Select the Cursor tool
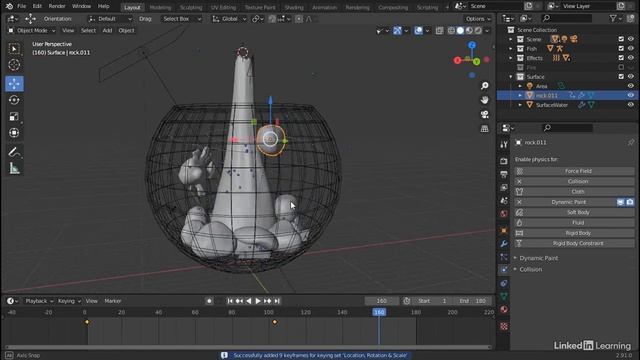 pyautogui.click(x=14, y=65)
